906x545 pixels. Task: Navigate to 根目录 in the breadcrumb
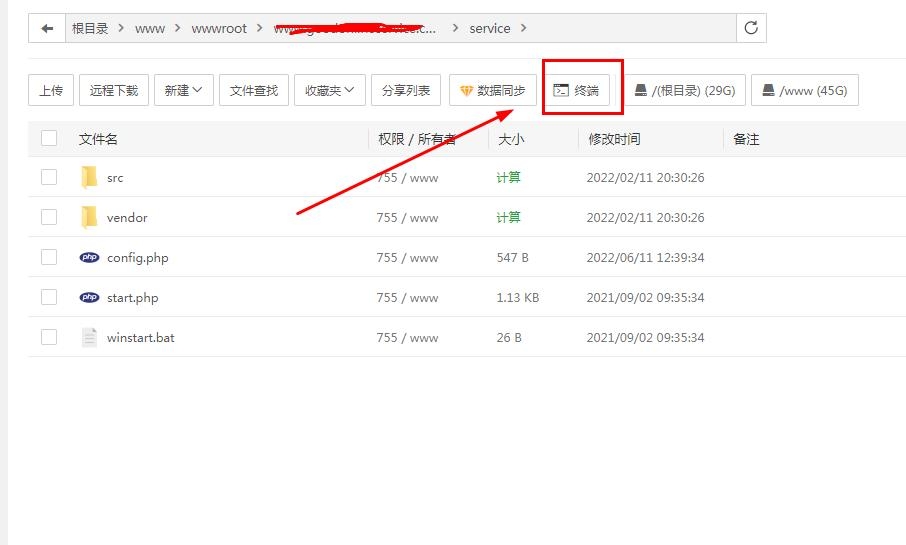(x=90, y=28)
